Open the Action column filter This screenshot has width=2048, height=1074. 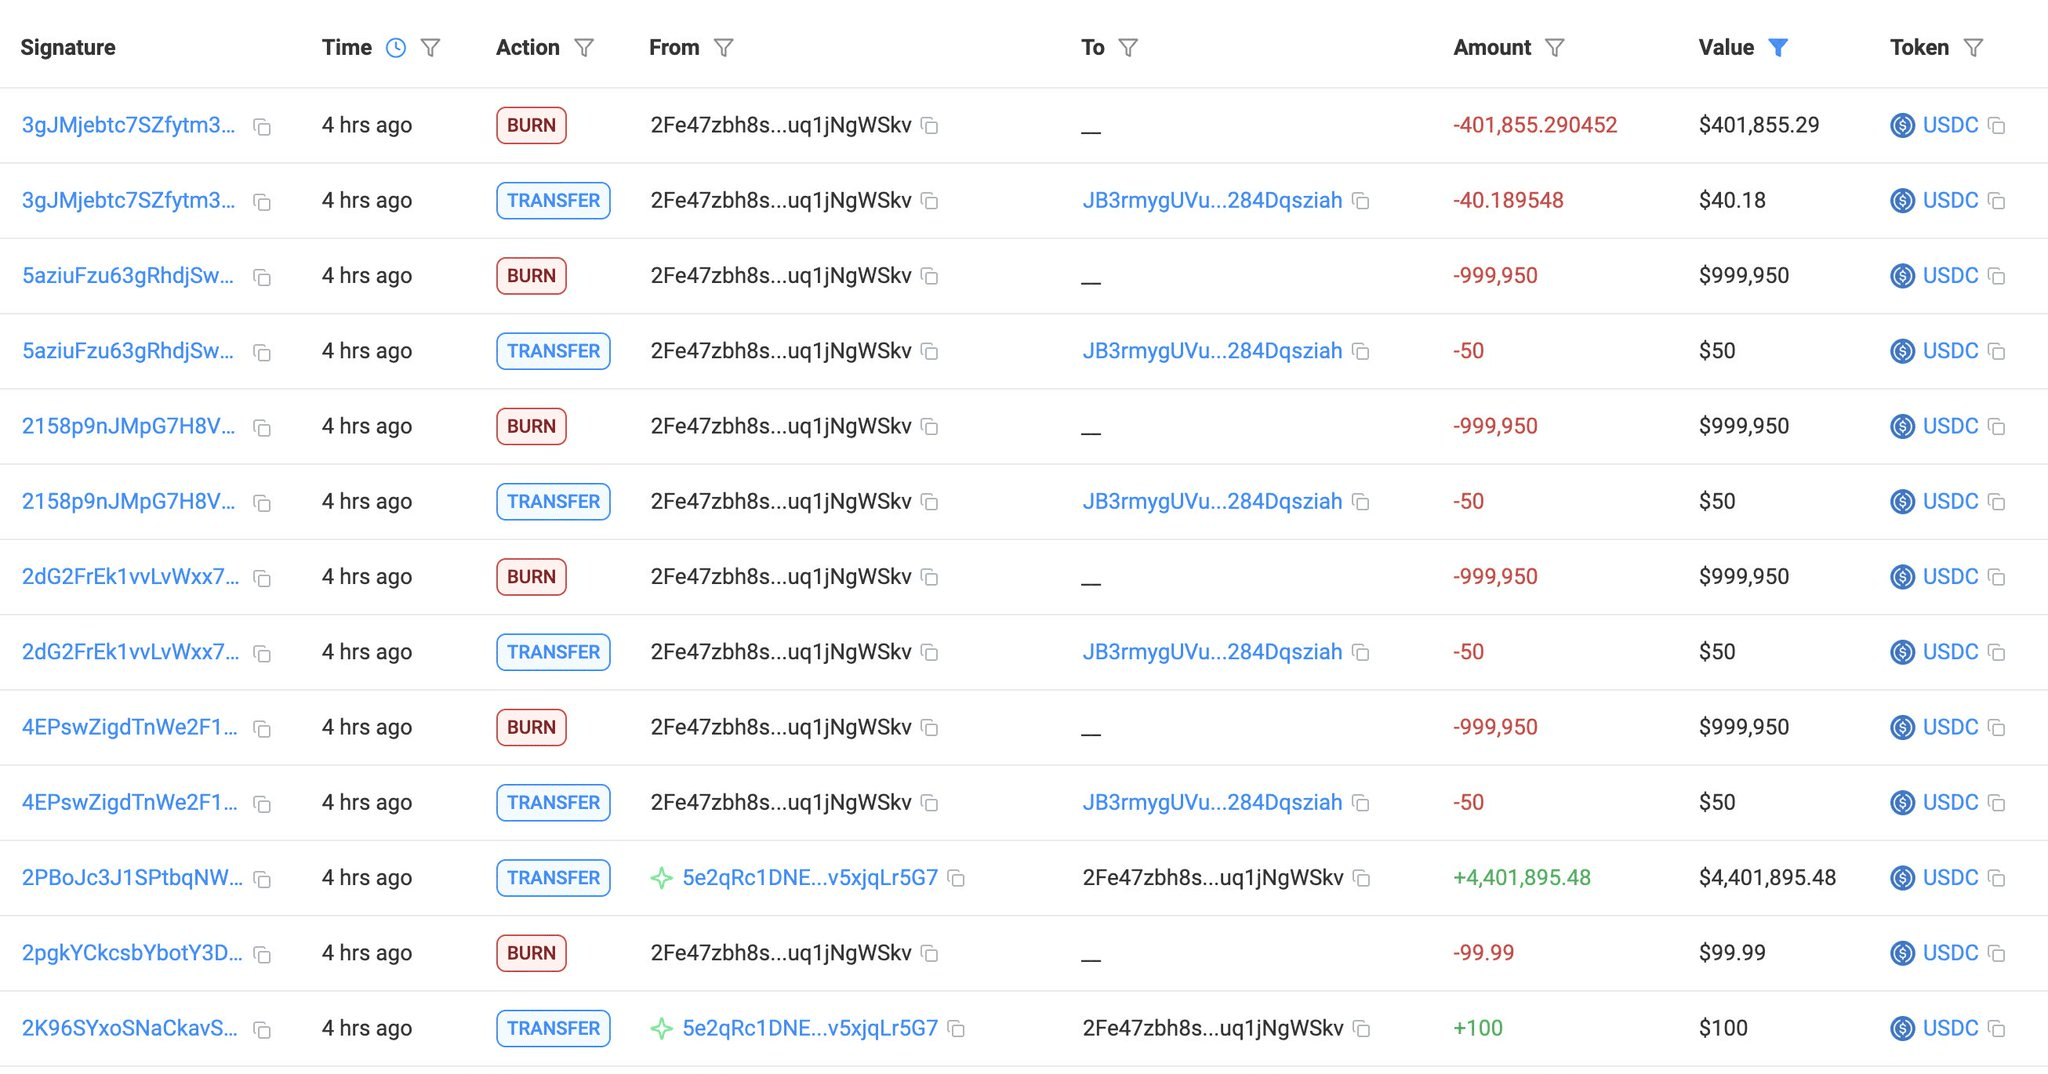(x=584, y=48)
